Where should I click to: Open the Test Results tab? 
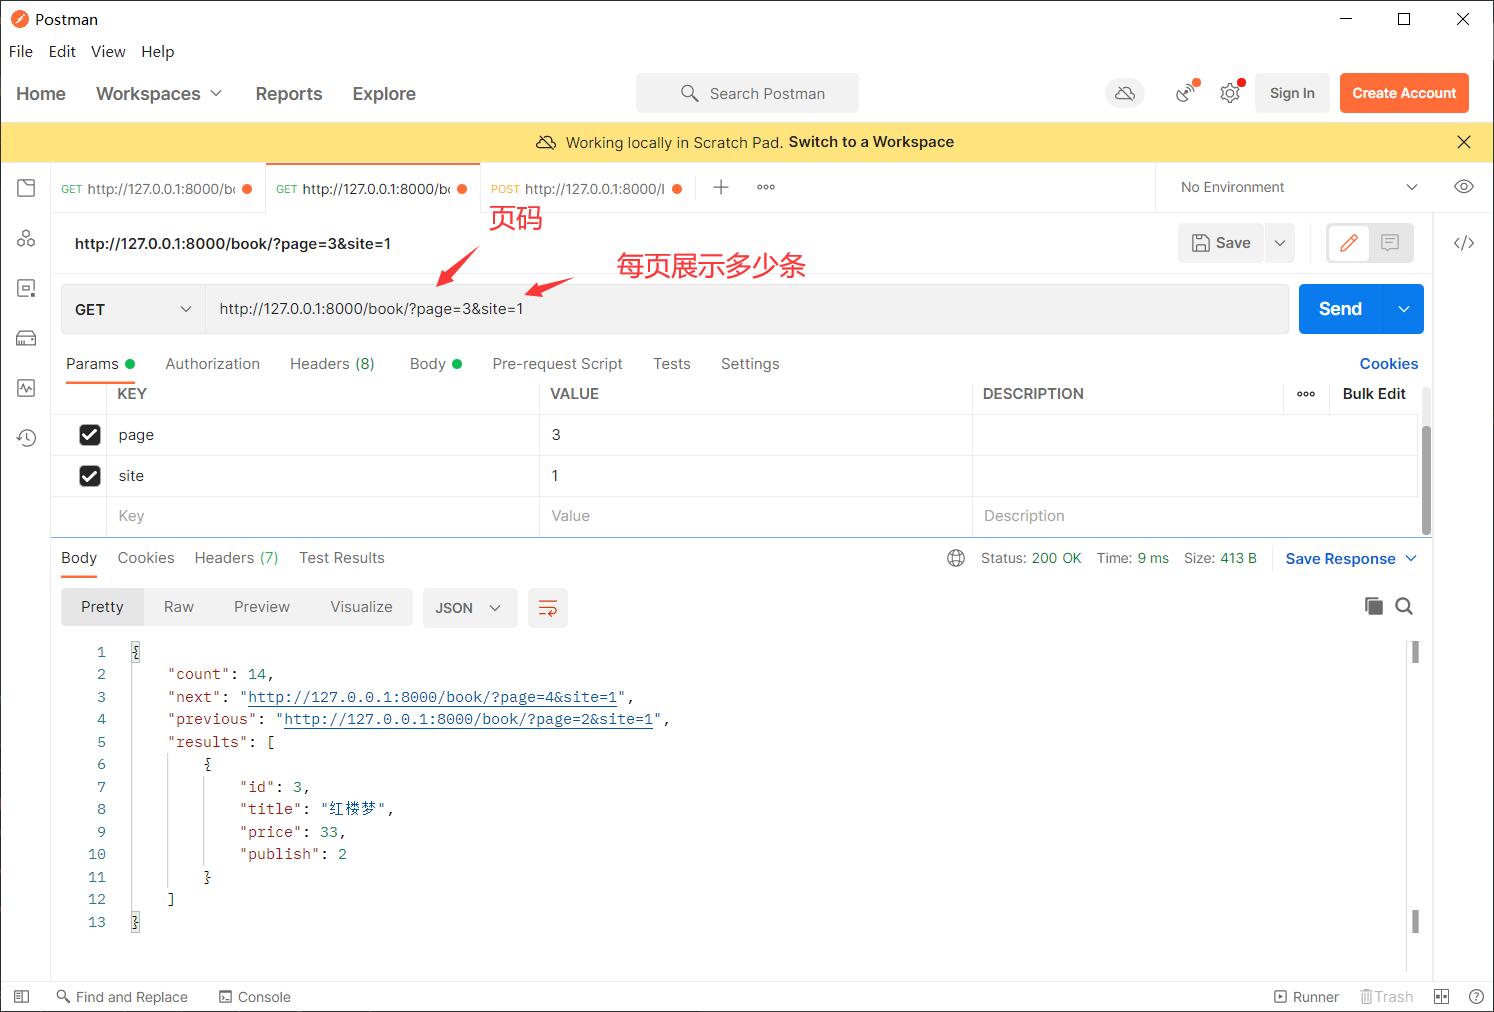pos(342,557)
